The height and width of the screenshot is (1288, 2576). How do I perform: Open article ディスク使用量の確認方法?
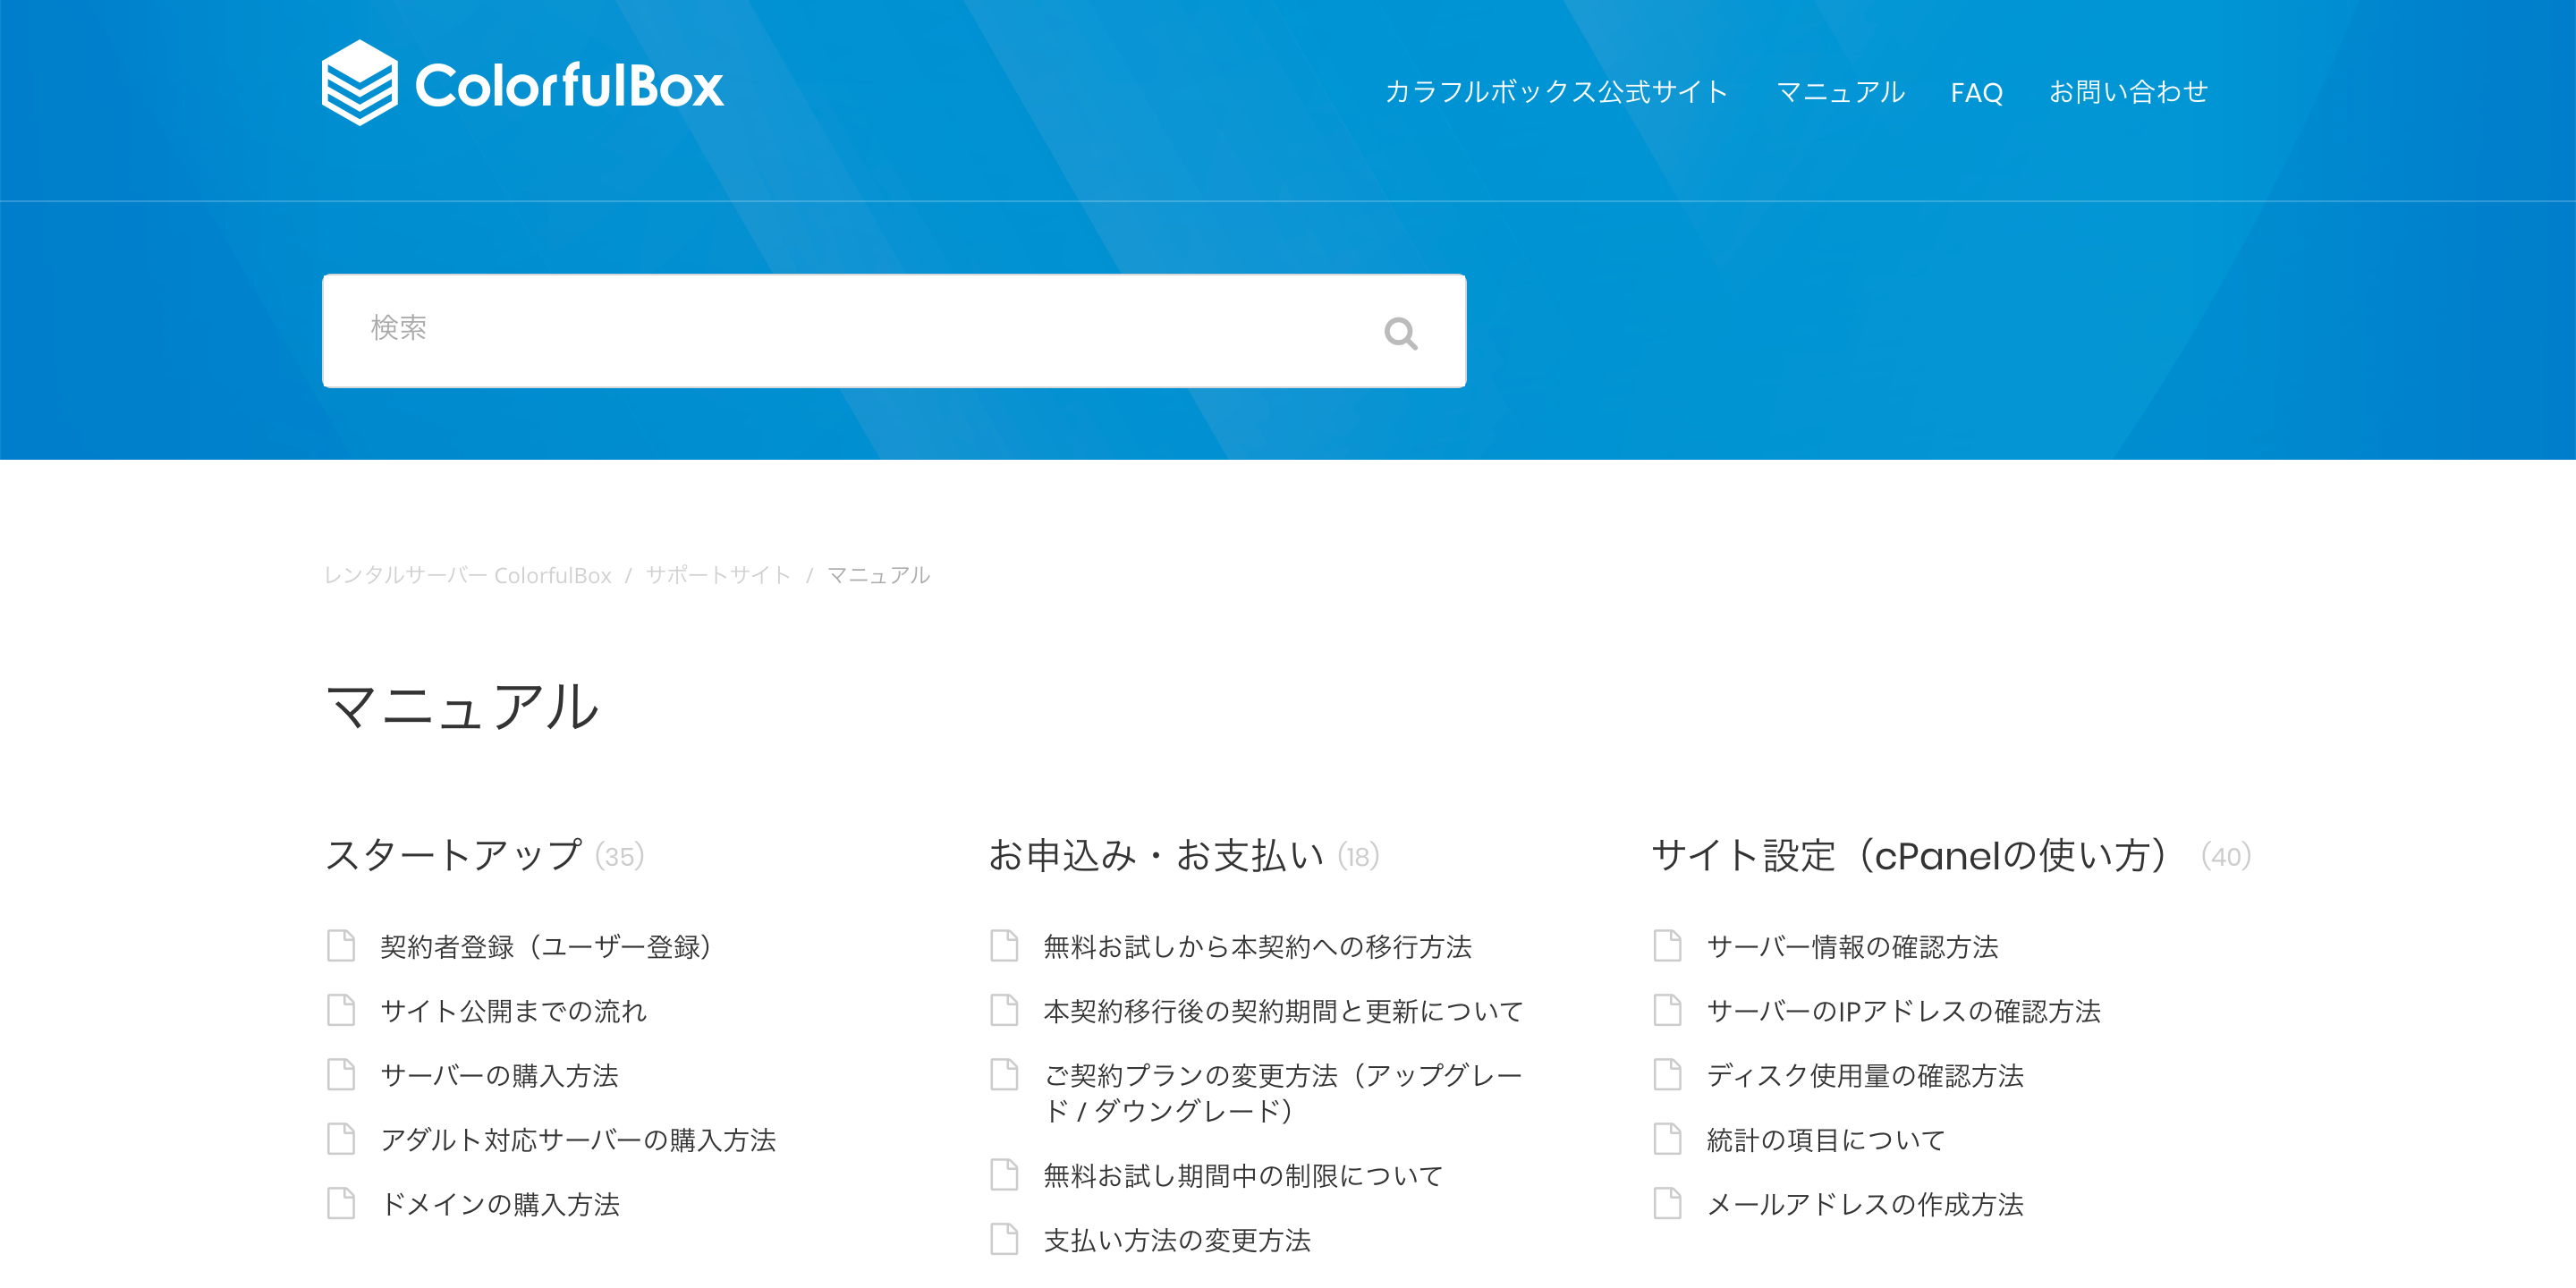pos(1865,1075)
